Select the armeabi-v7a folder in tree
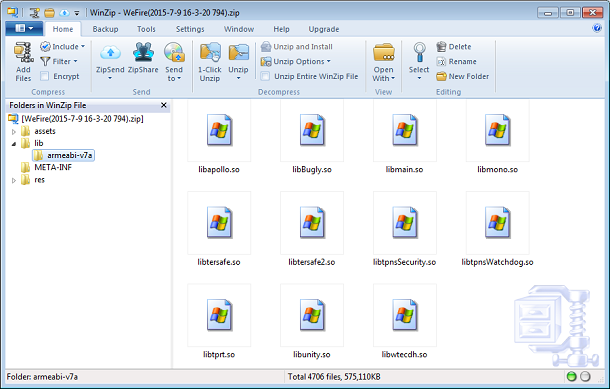This screenshot has width=610, height=389. point(63,155)
